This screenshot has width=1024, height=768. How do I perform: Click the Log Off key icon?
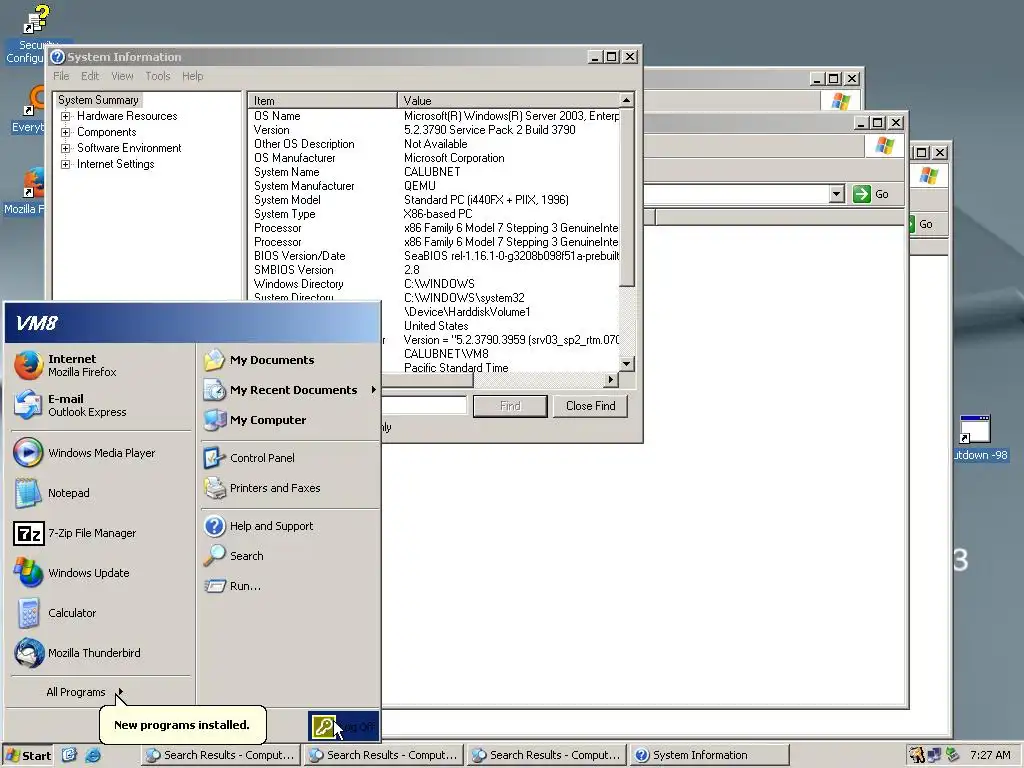(x=324, y=726)
